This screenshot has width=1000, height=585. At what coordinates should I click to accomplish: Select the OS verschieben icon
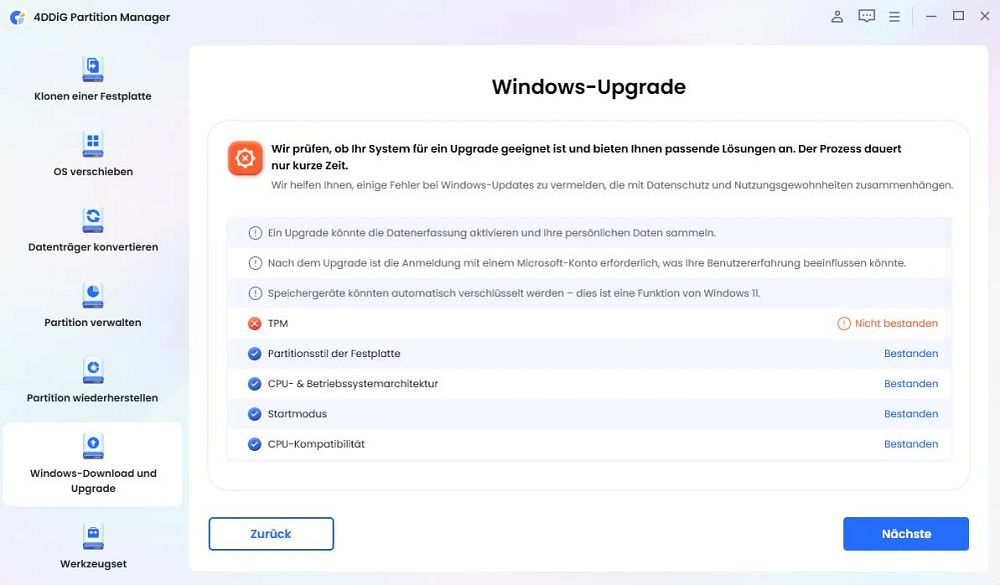(x=93, y=144)
